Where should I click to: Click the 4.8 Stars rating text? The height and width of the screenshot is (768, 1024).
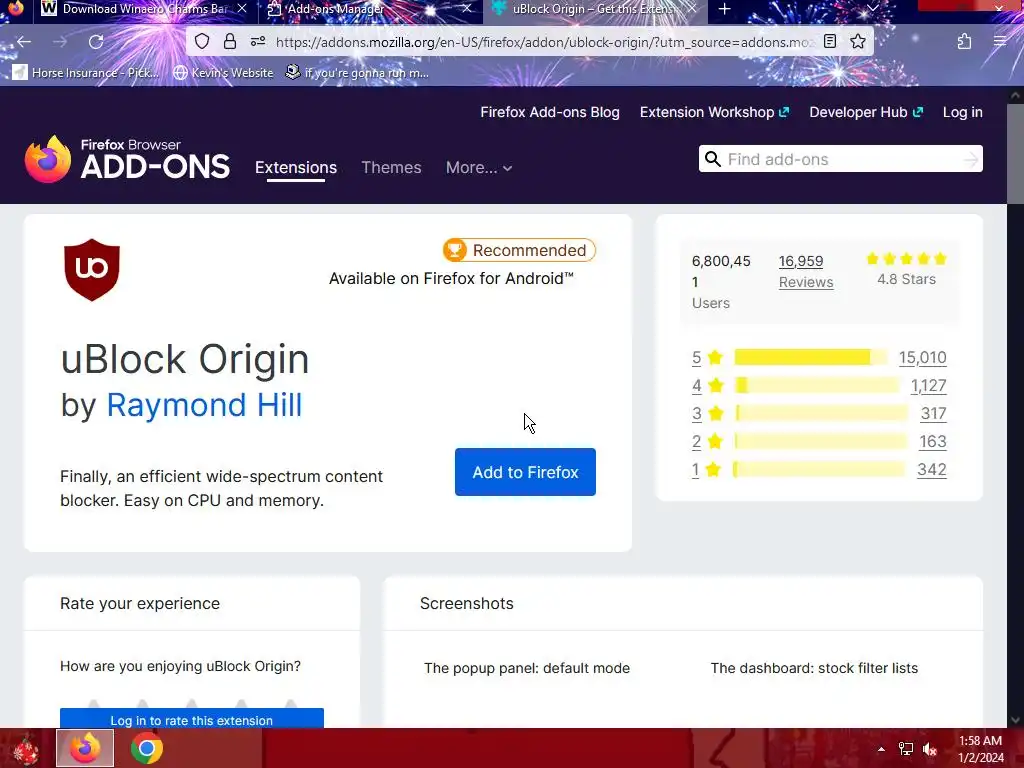tap(906, 280)
